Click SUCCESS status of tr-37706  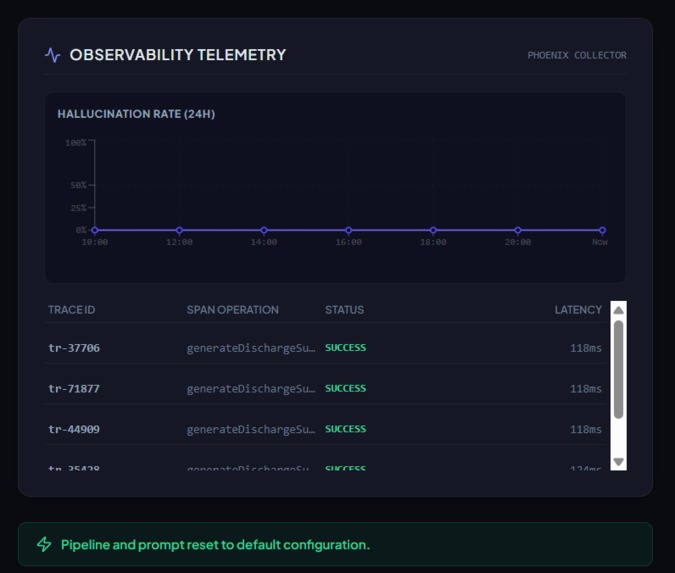[x=346, y=347]
